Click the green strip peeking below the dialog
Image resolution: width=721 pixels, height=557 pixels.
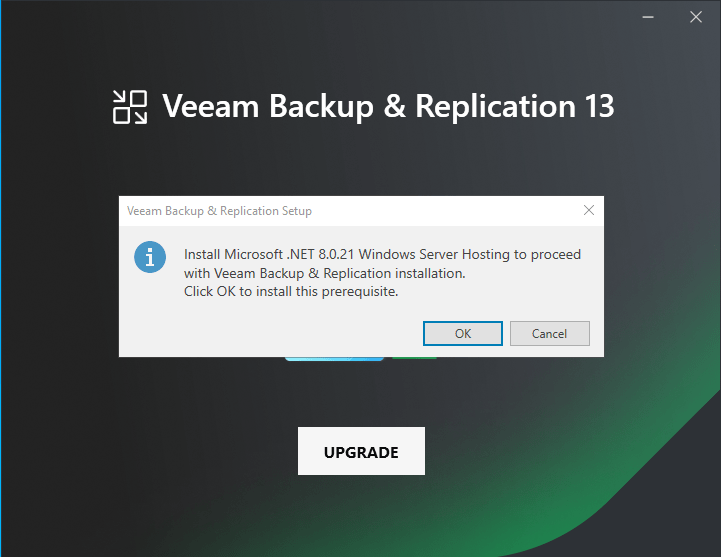pyautogui.click(x=414, y=358)
